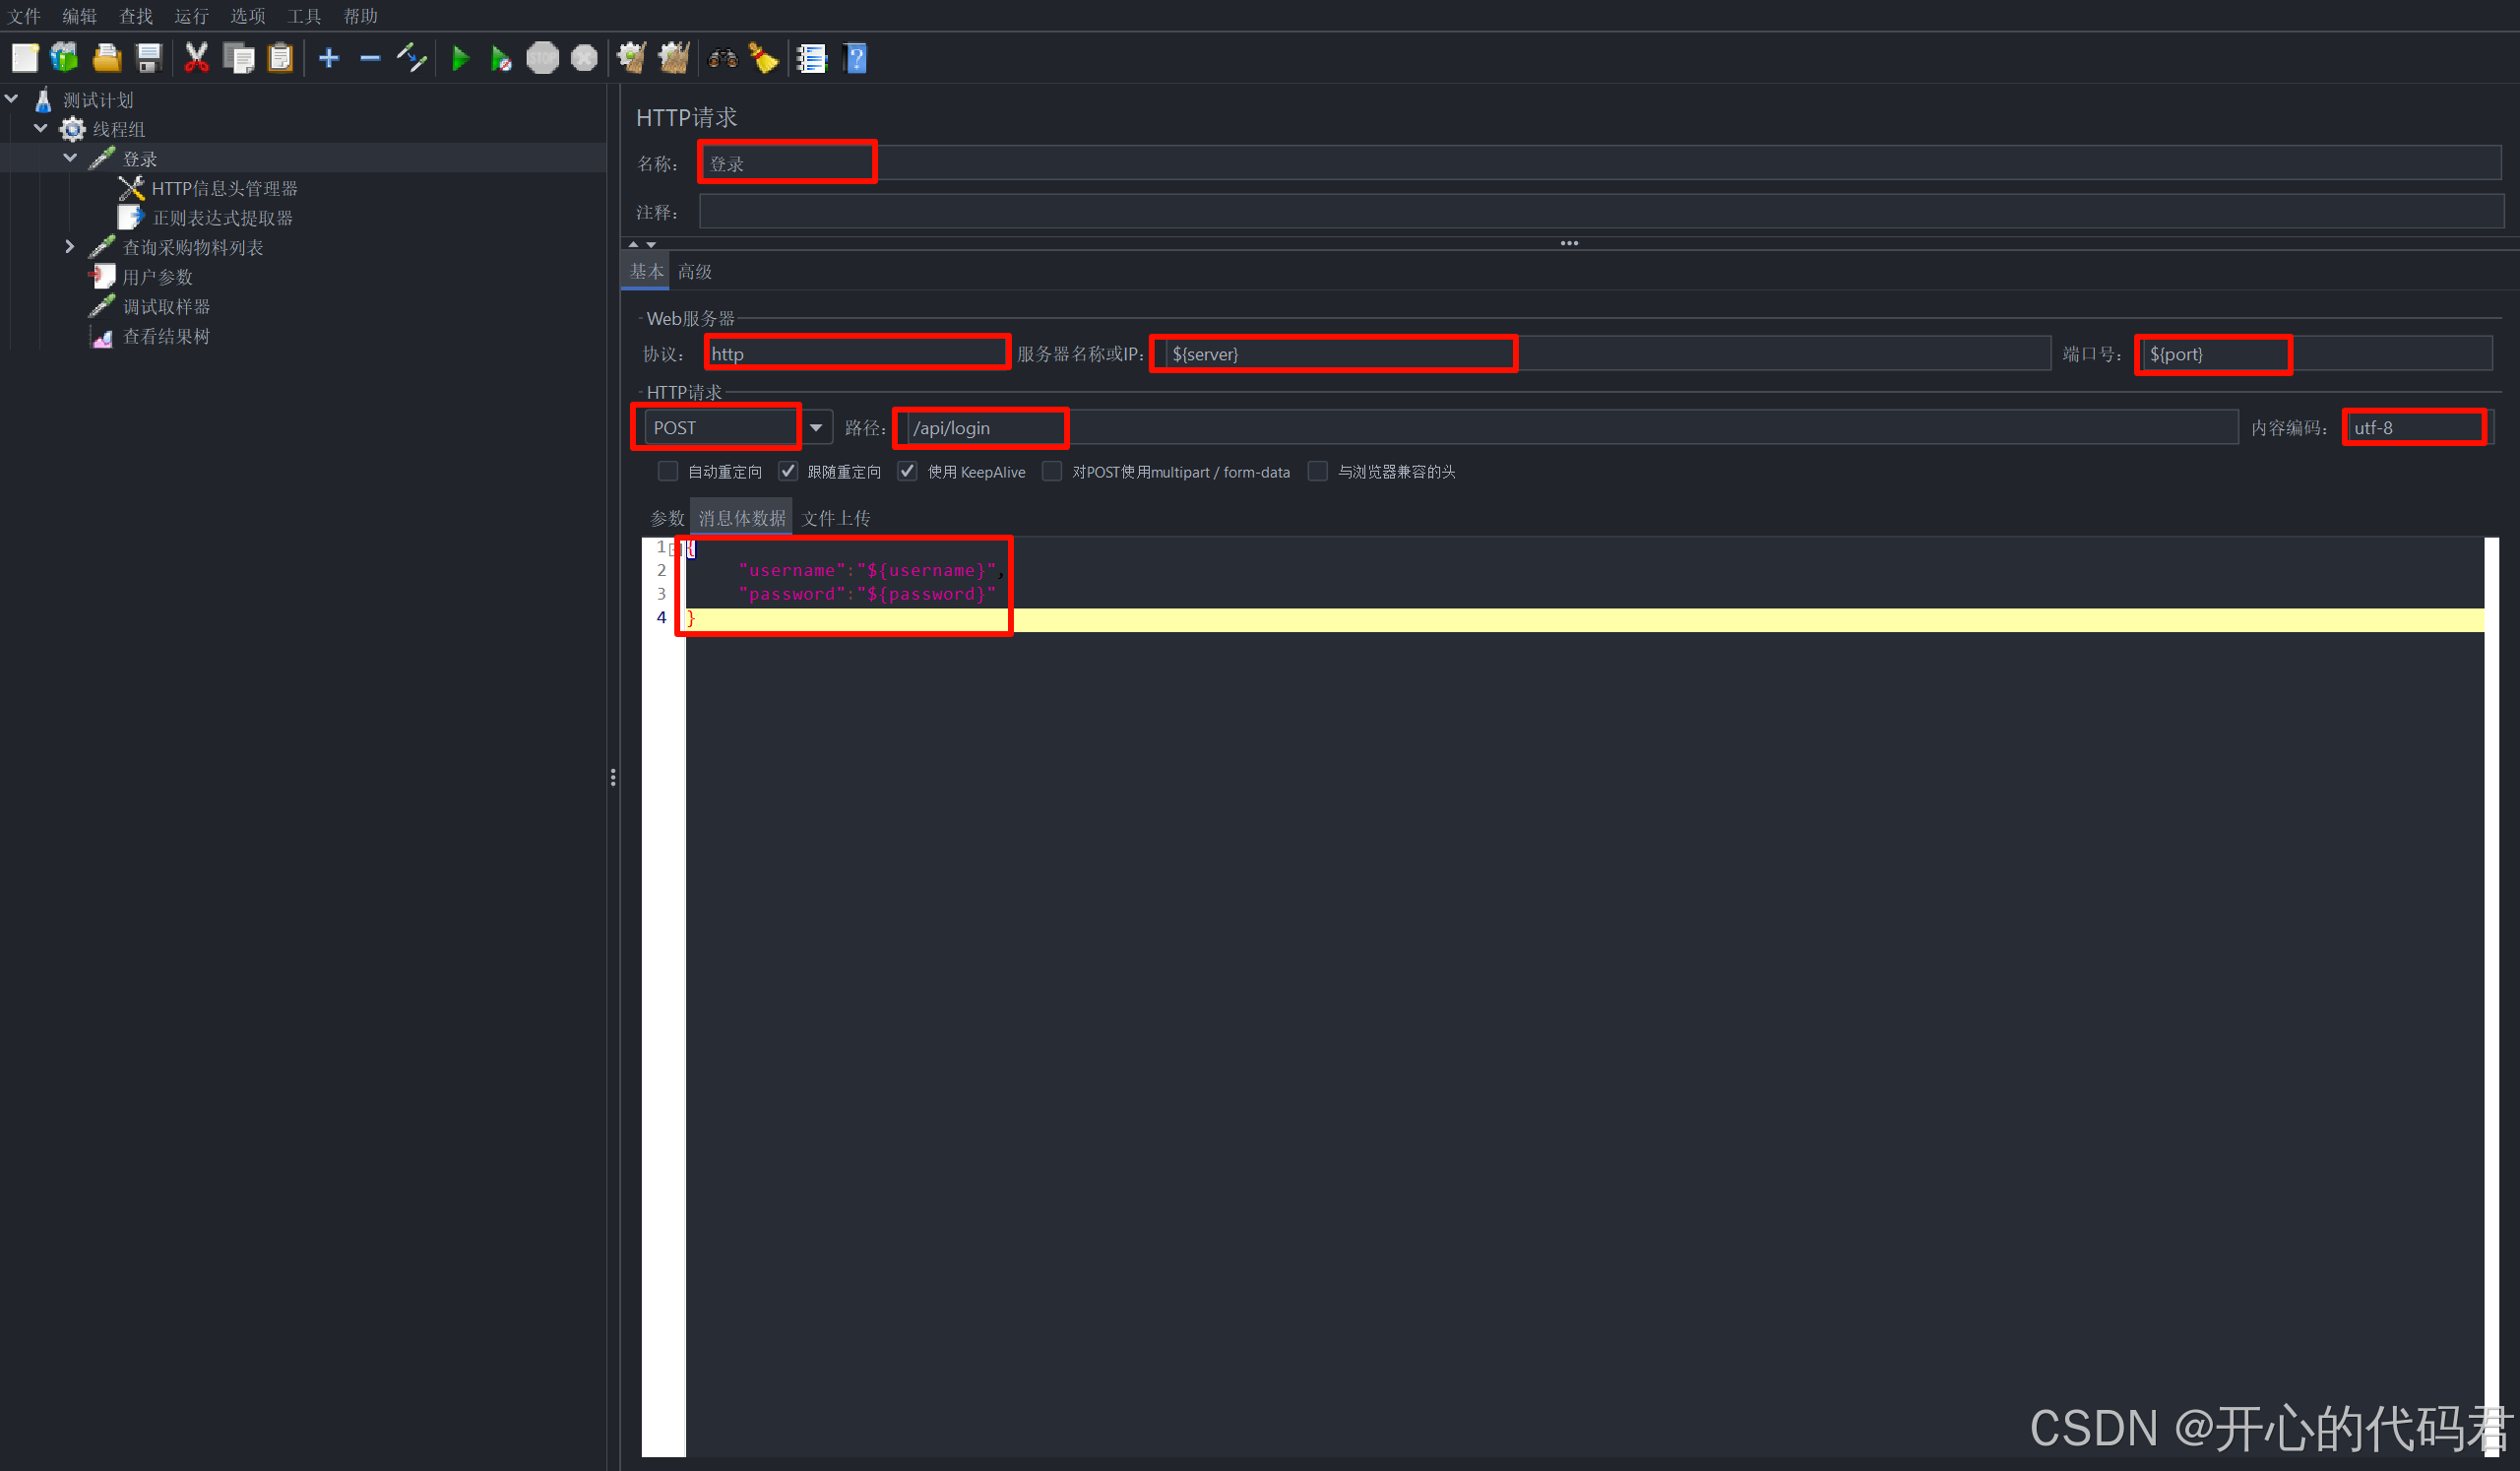The height and width of the screenshot is (1471, 2520).
Task: Click the Save test plan icon
Action: coord(149,58)
